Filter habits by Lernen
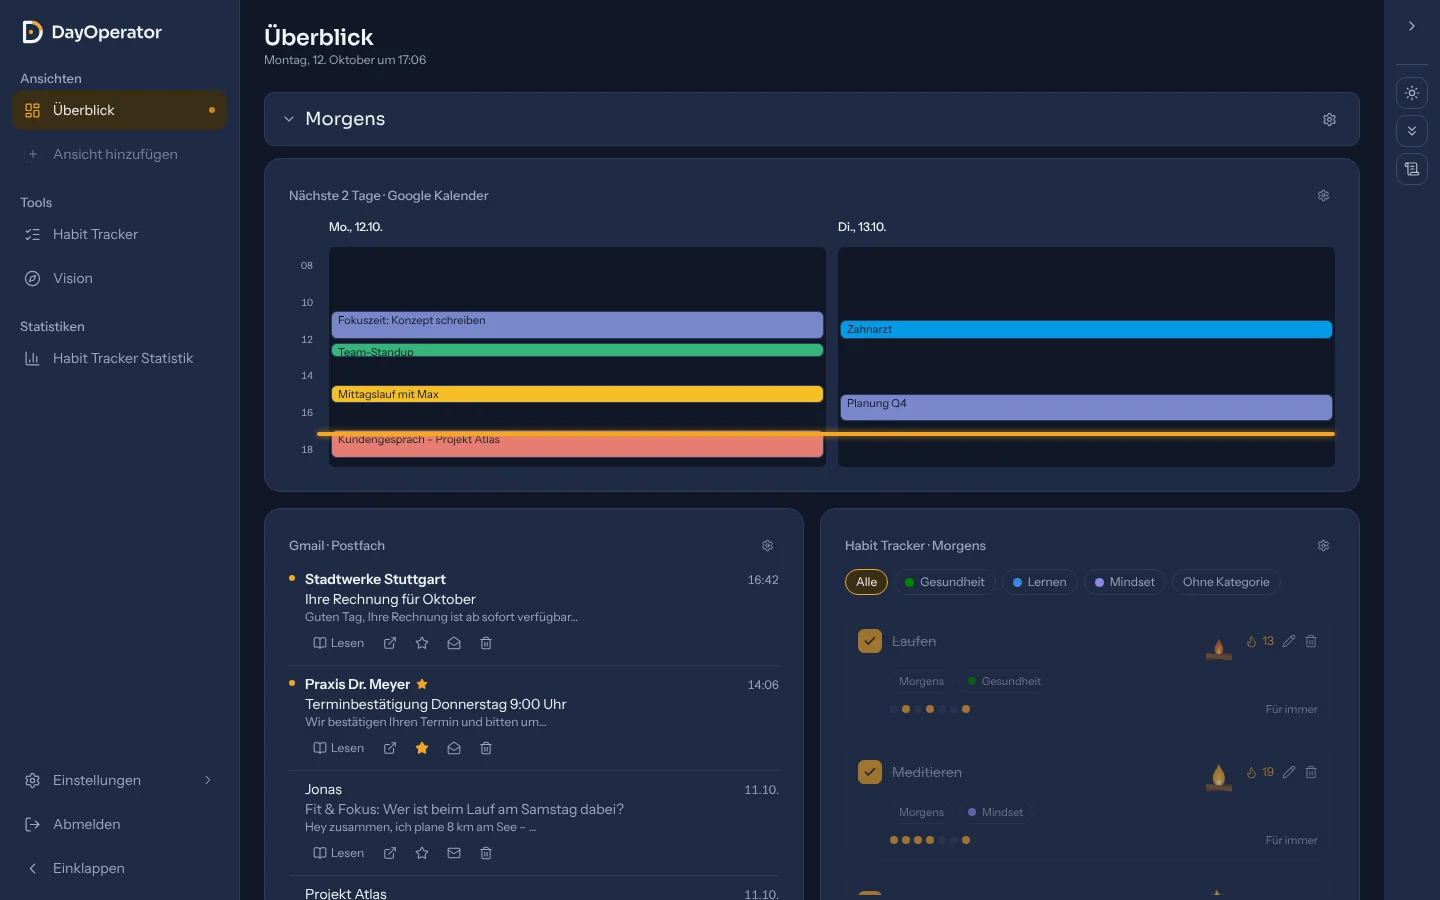This screenshot has height=900, width=1440. 1039,582
